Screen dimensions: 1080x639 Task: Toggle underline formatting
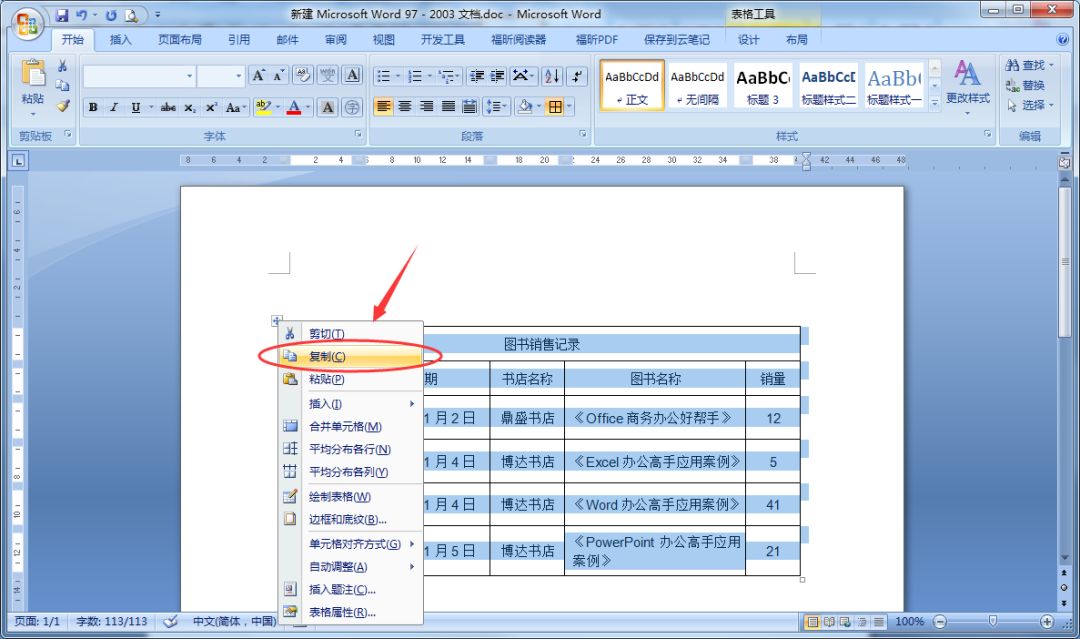point(136,107)
